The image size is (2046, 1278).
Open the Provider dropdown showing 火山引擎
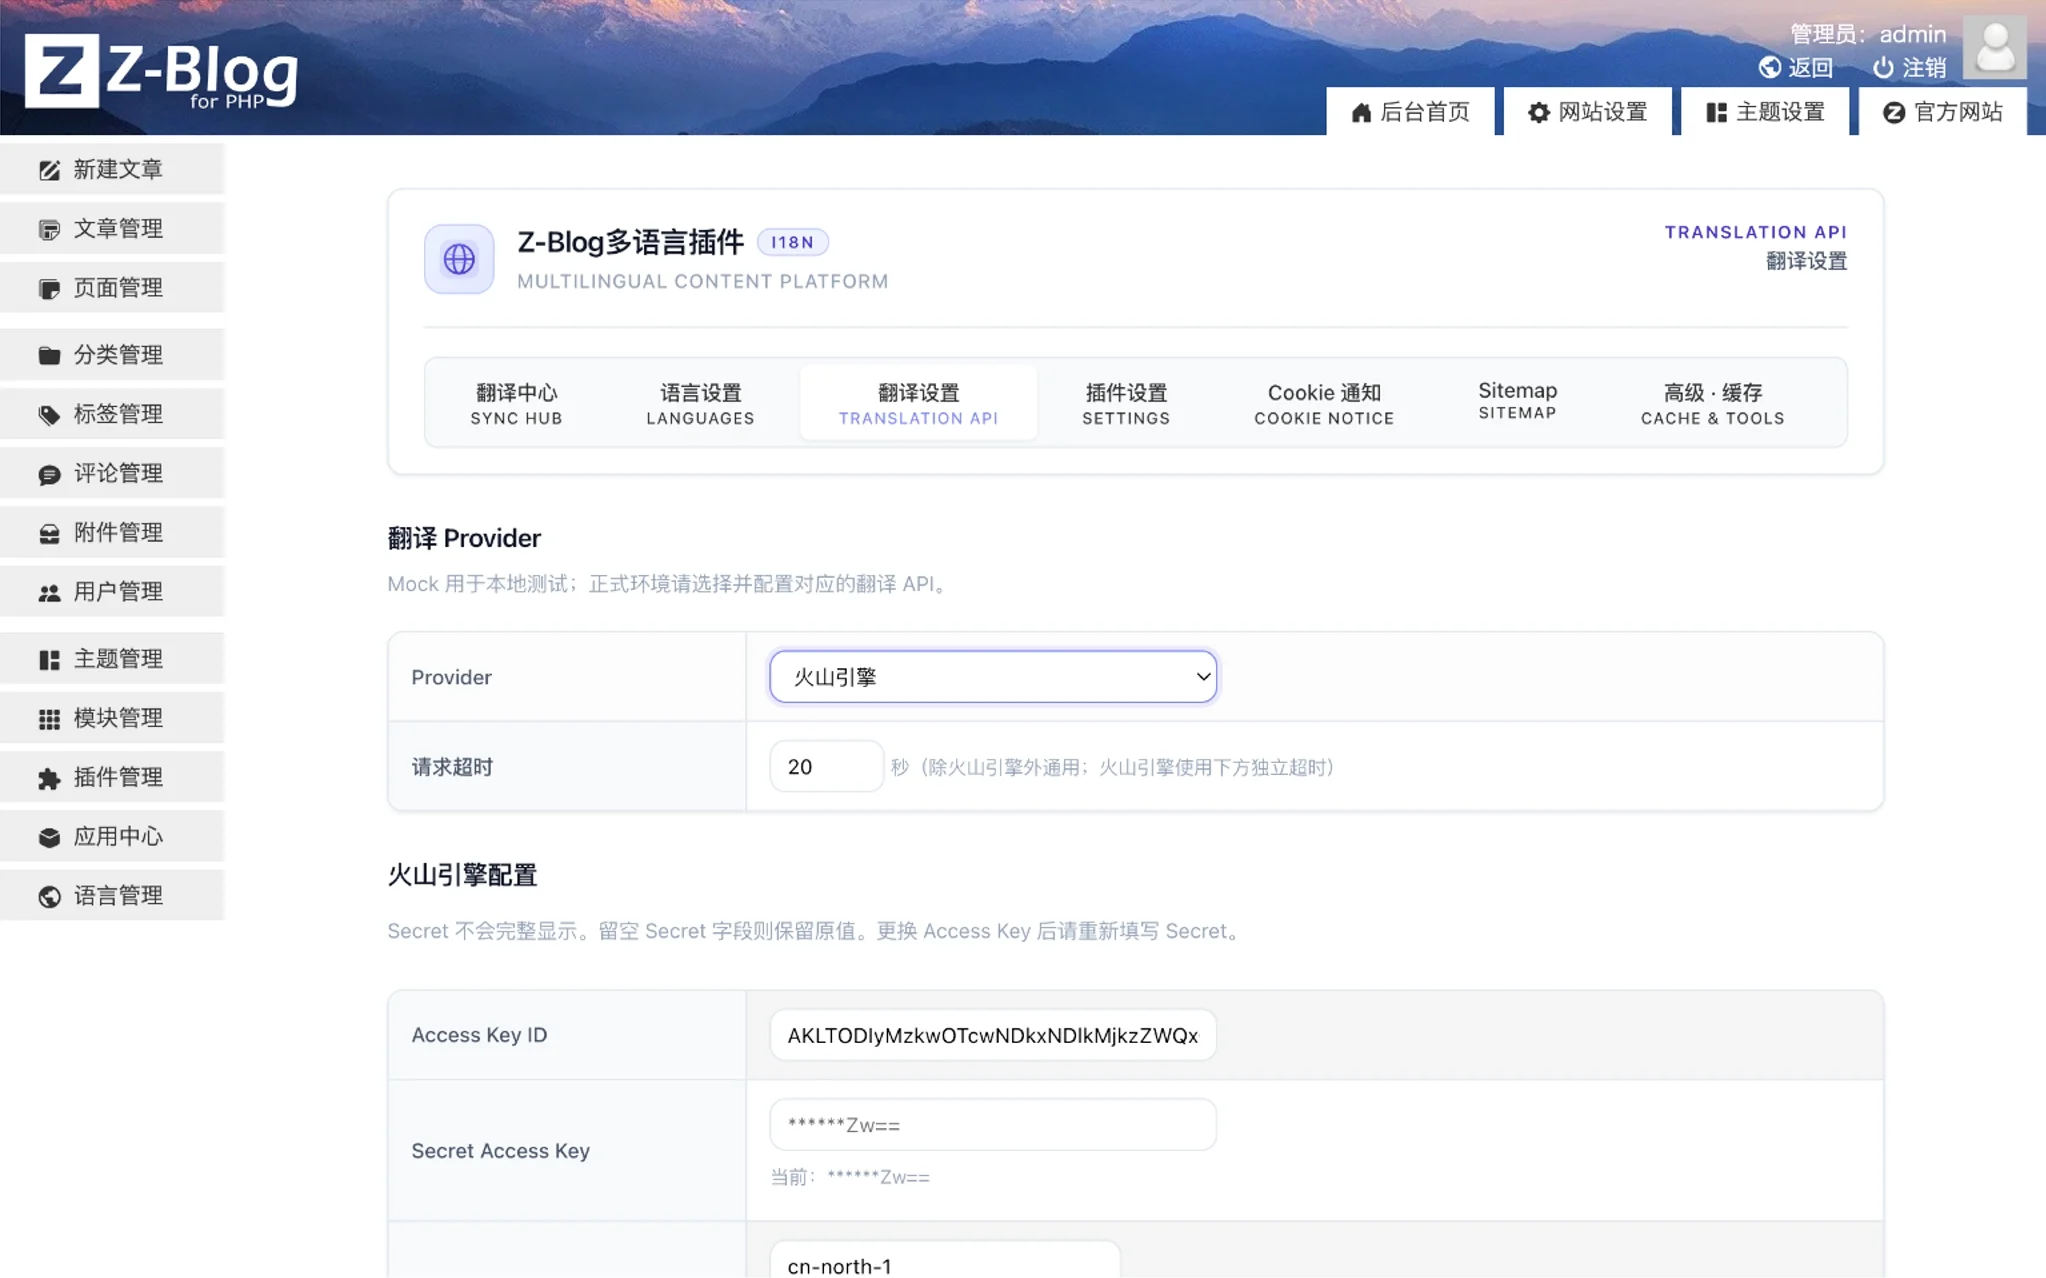coord(993,677)
